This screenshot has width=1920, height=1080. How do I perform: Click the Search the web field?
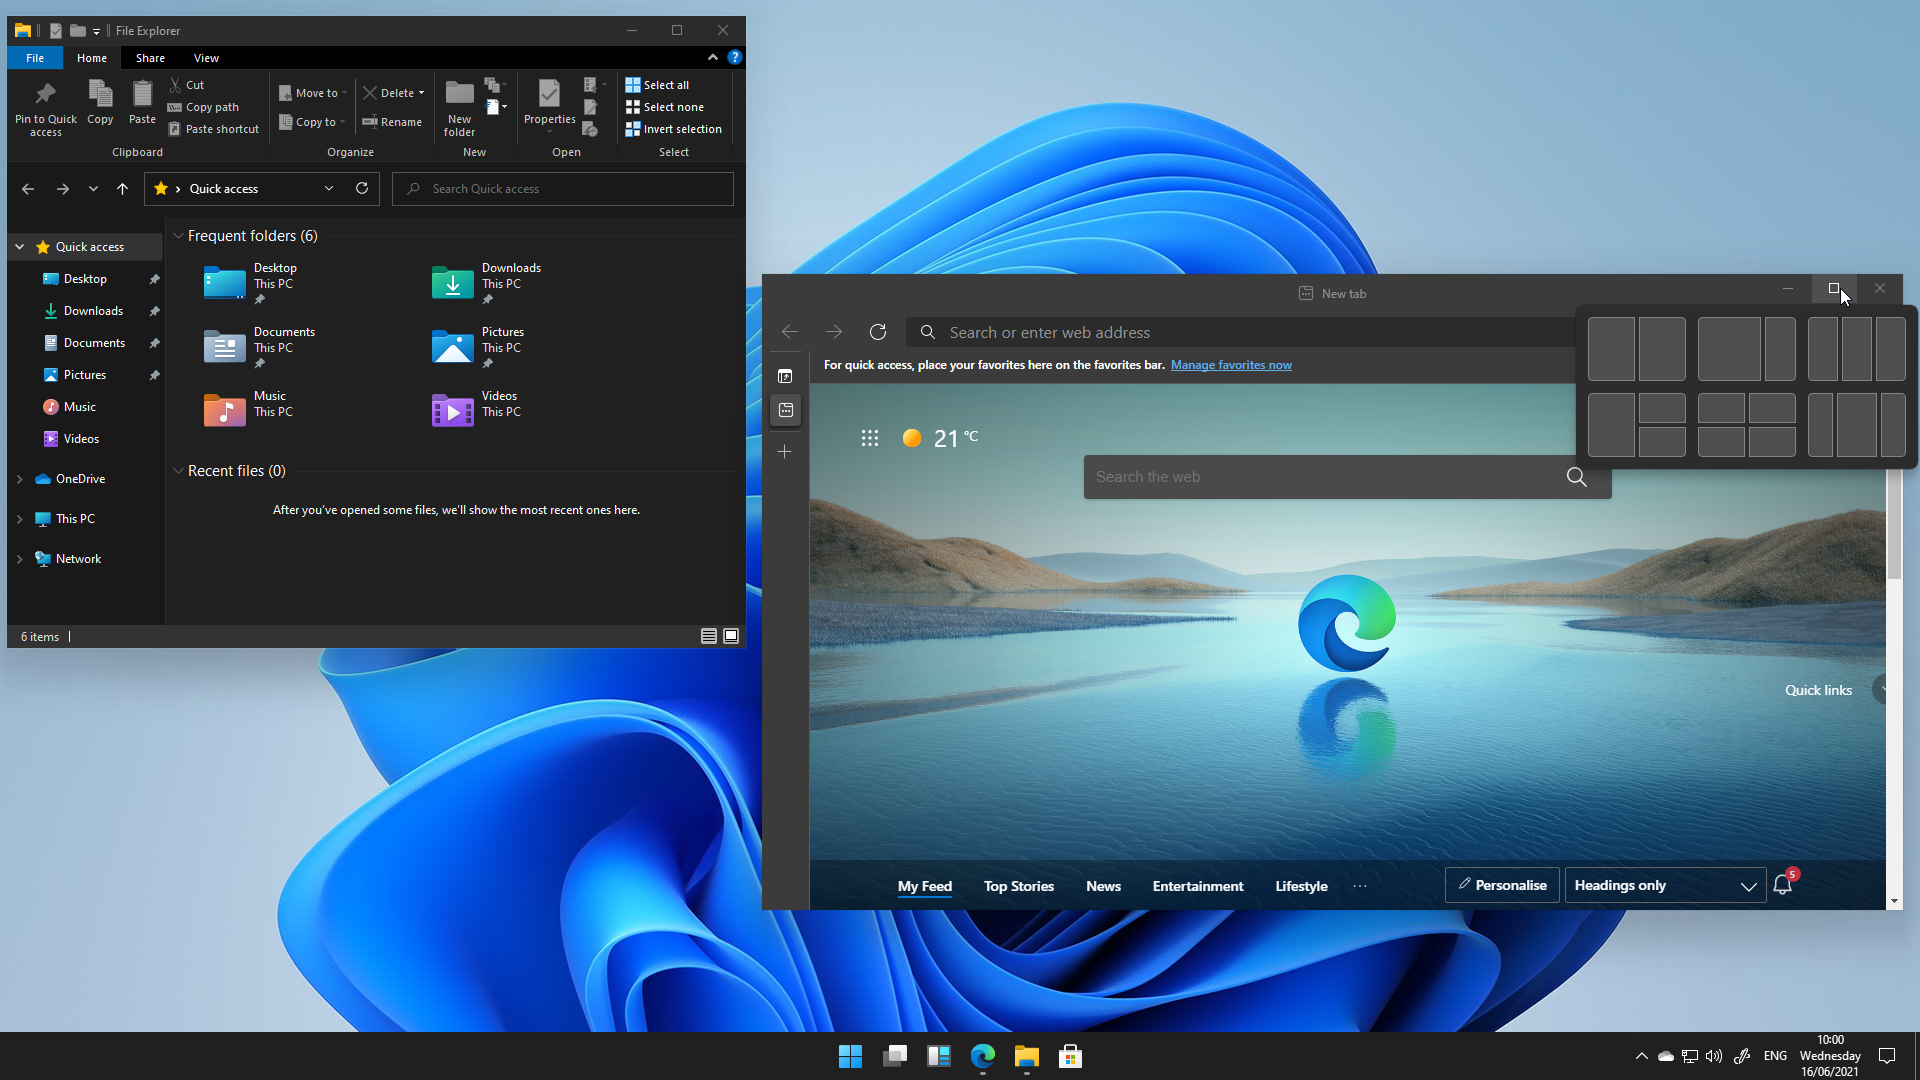pos(1300,477)
